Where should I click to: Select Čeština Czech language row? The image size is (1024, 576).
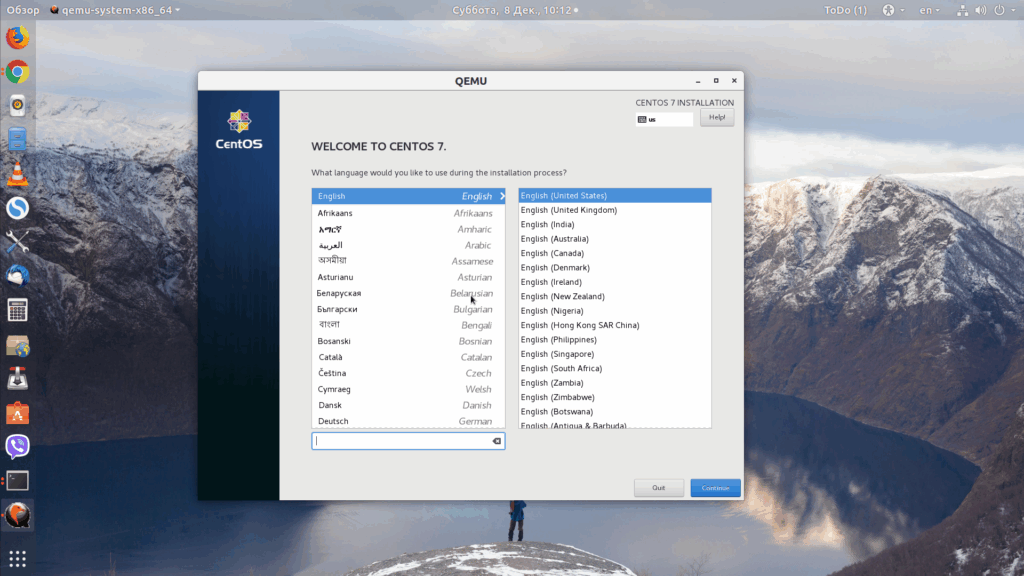click(x=408, y=373)
